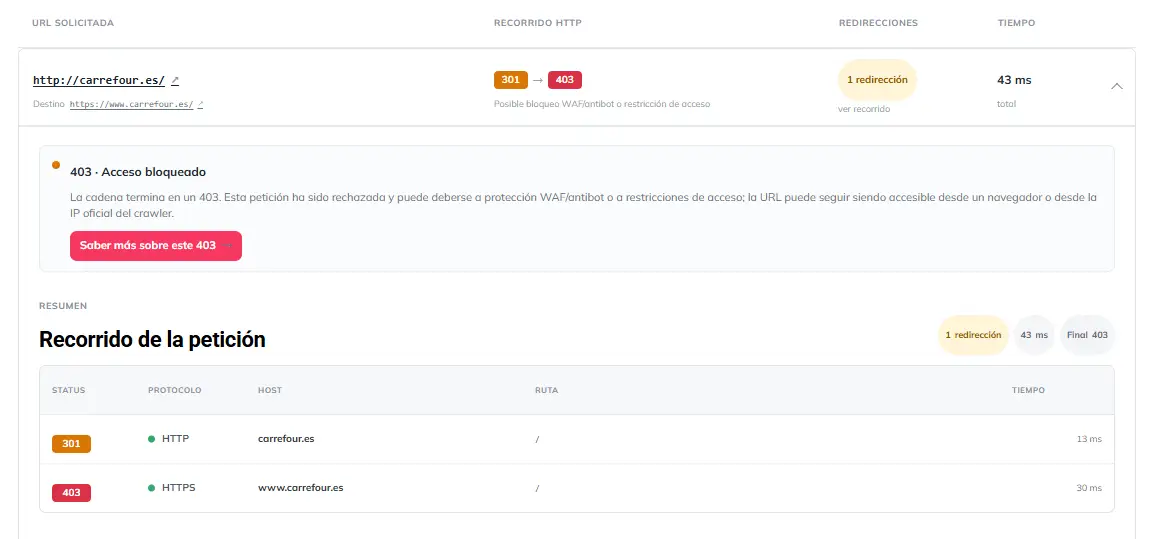
Task: Click the 'Posible bloqueo WAF/antibot' note
Action: coord(602,104)
